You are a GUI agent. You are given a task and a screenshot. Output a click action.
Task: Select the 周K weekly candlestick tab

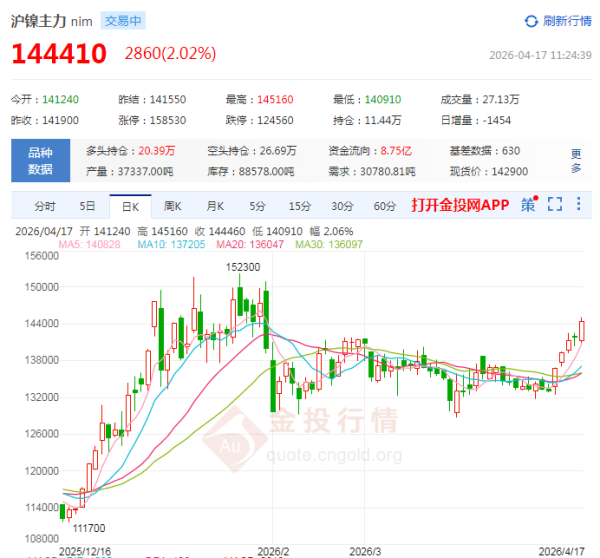[x=173, y=207]
